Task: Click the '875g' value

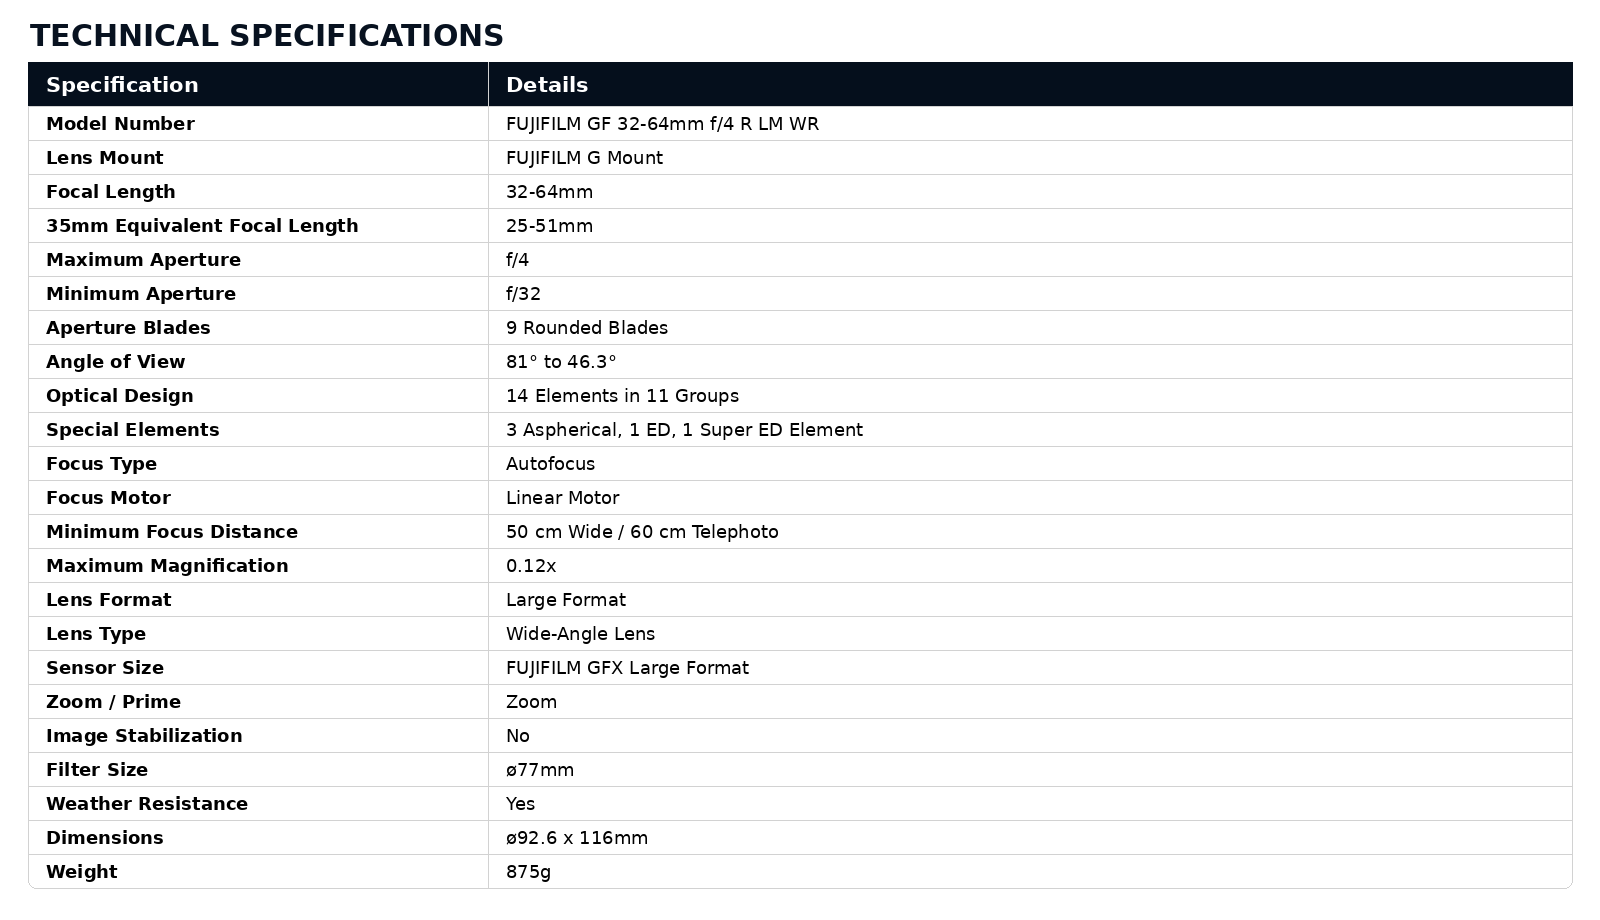Action: (528, 872)
